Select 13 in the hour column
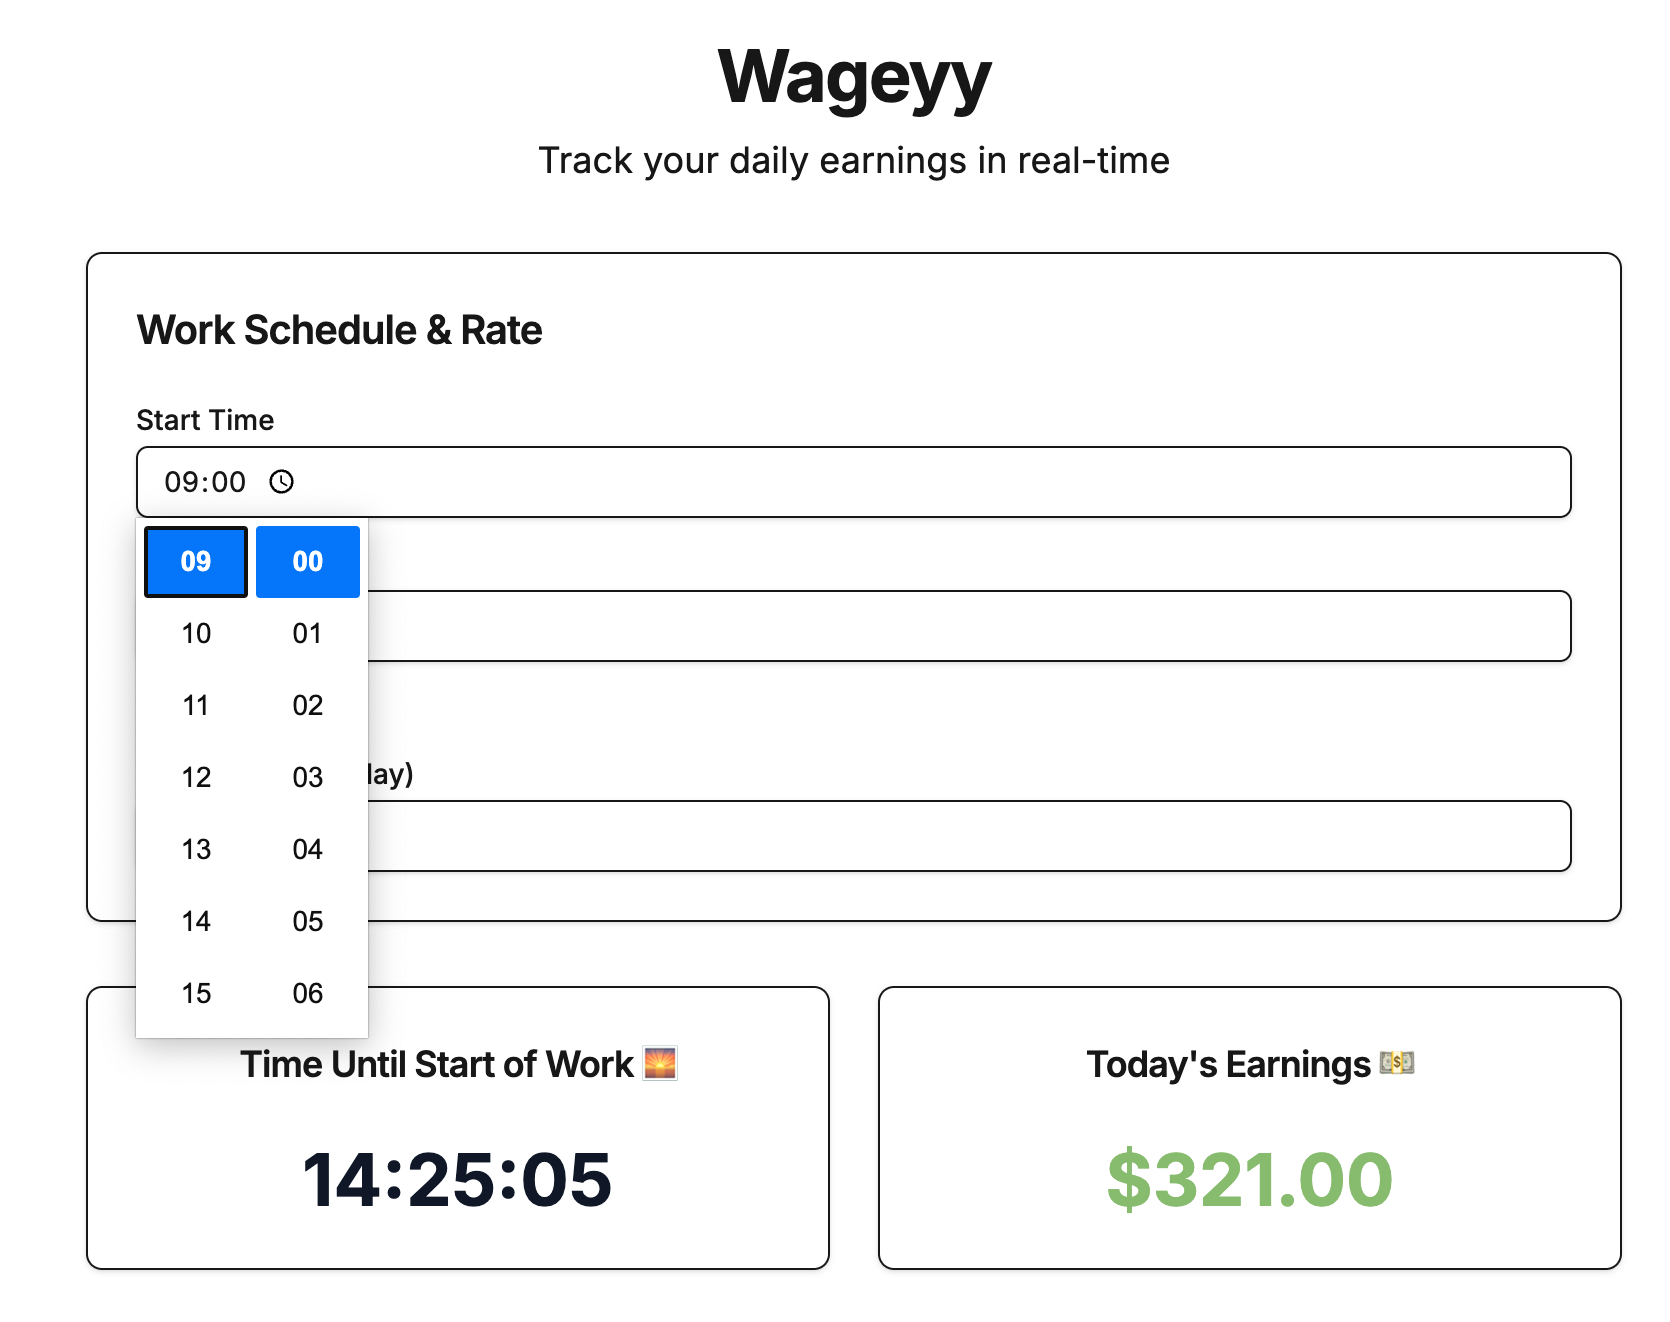 click(x=195, y=849)
